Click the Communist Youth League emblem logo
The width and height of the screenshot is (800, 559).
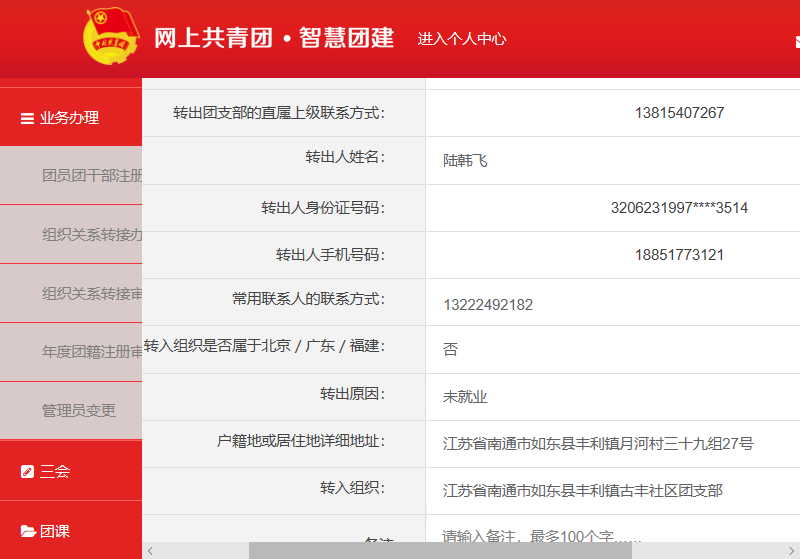(110, 39)
